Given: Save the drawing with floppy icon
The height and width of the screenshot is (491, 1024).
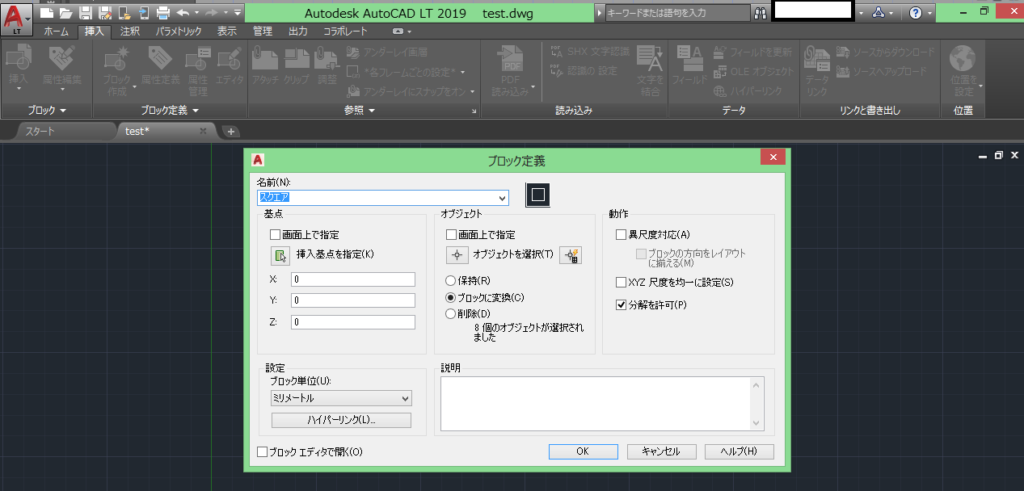Looking at the screenshot, I should pyautogui.click(x=85, y=12).
